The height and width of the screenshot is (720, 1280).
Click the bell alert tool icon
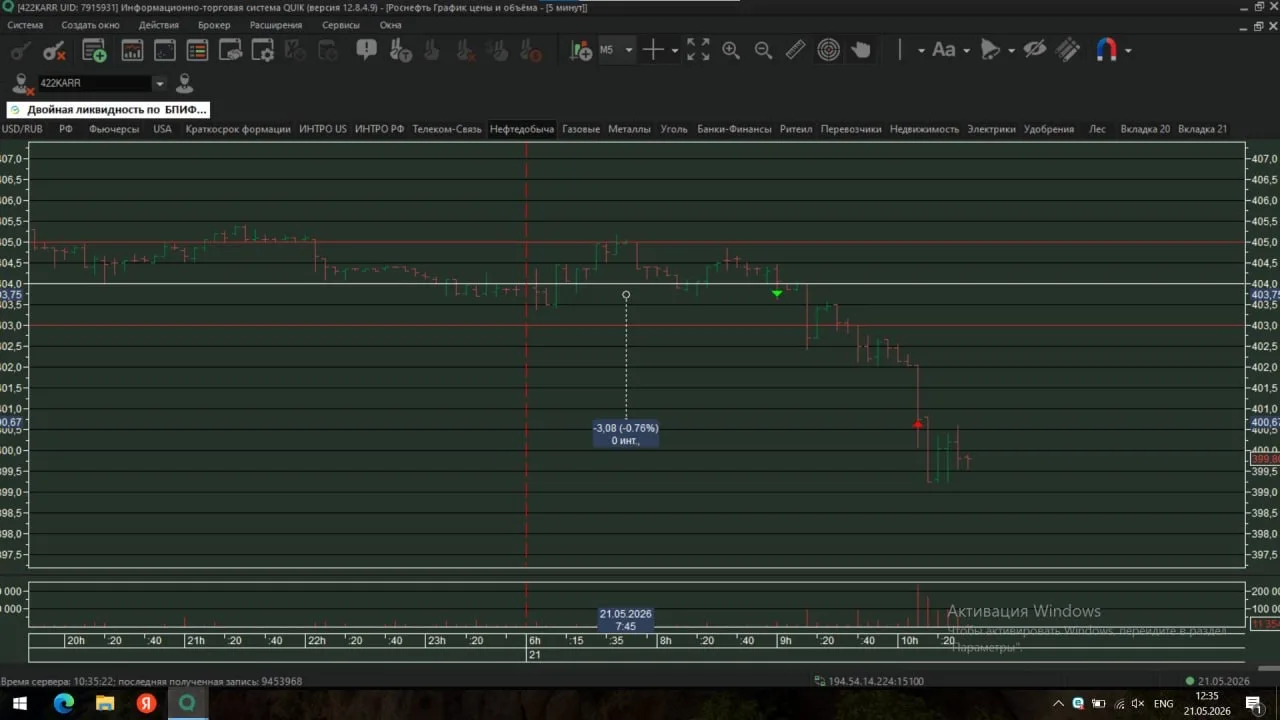coord(990,50)
